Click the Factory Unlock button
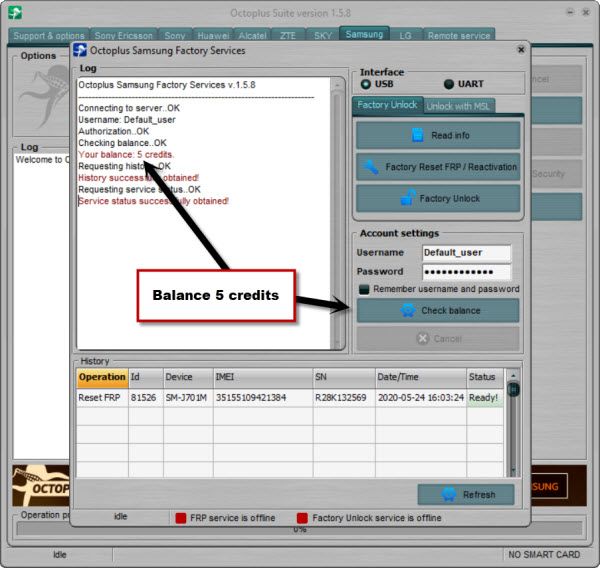Image resolution: width=600 pixels, height=568 pixels. tap(438, 198)
